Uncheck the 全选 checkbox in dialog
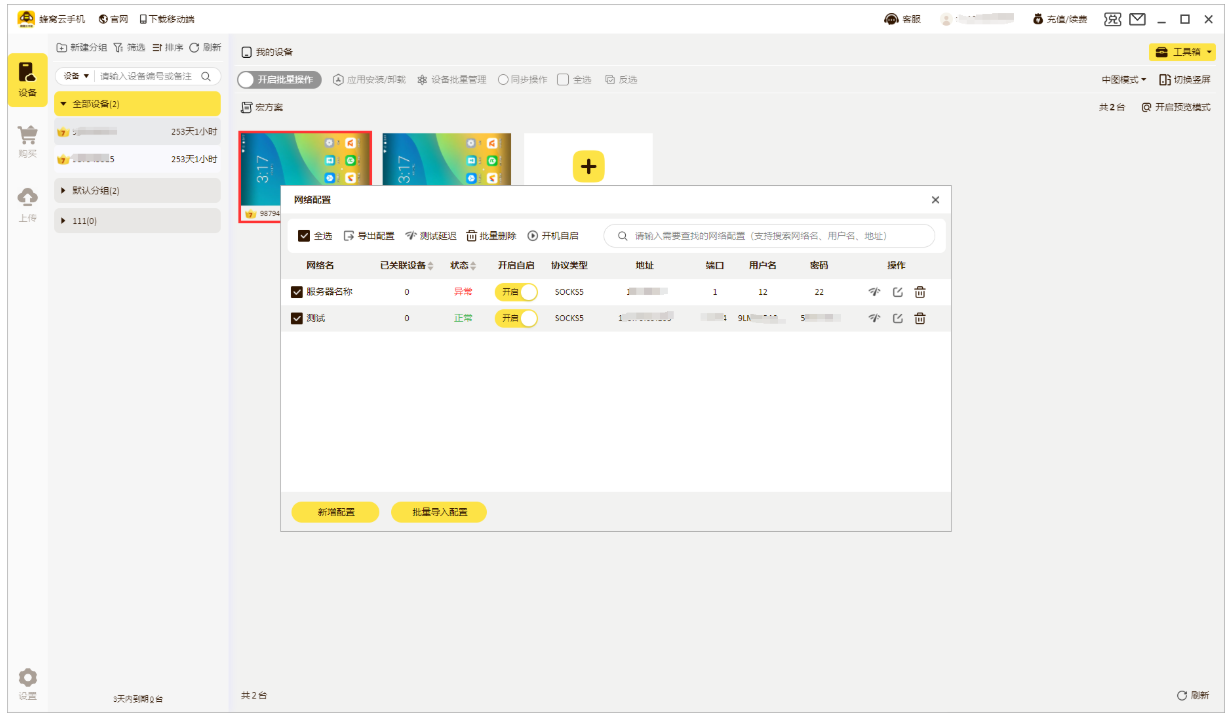Viewport: 1230px width, 719px height. (x=304, y=236)
